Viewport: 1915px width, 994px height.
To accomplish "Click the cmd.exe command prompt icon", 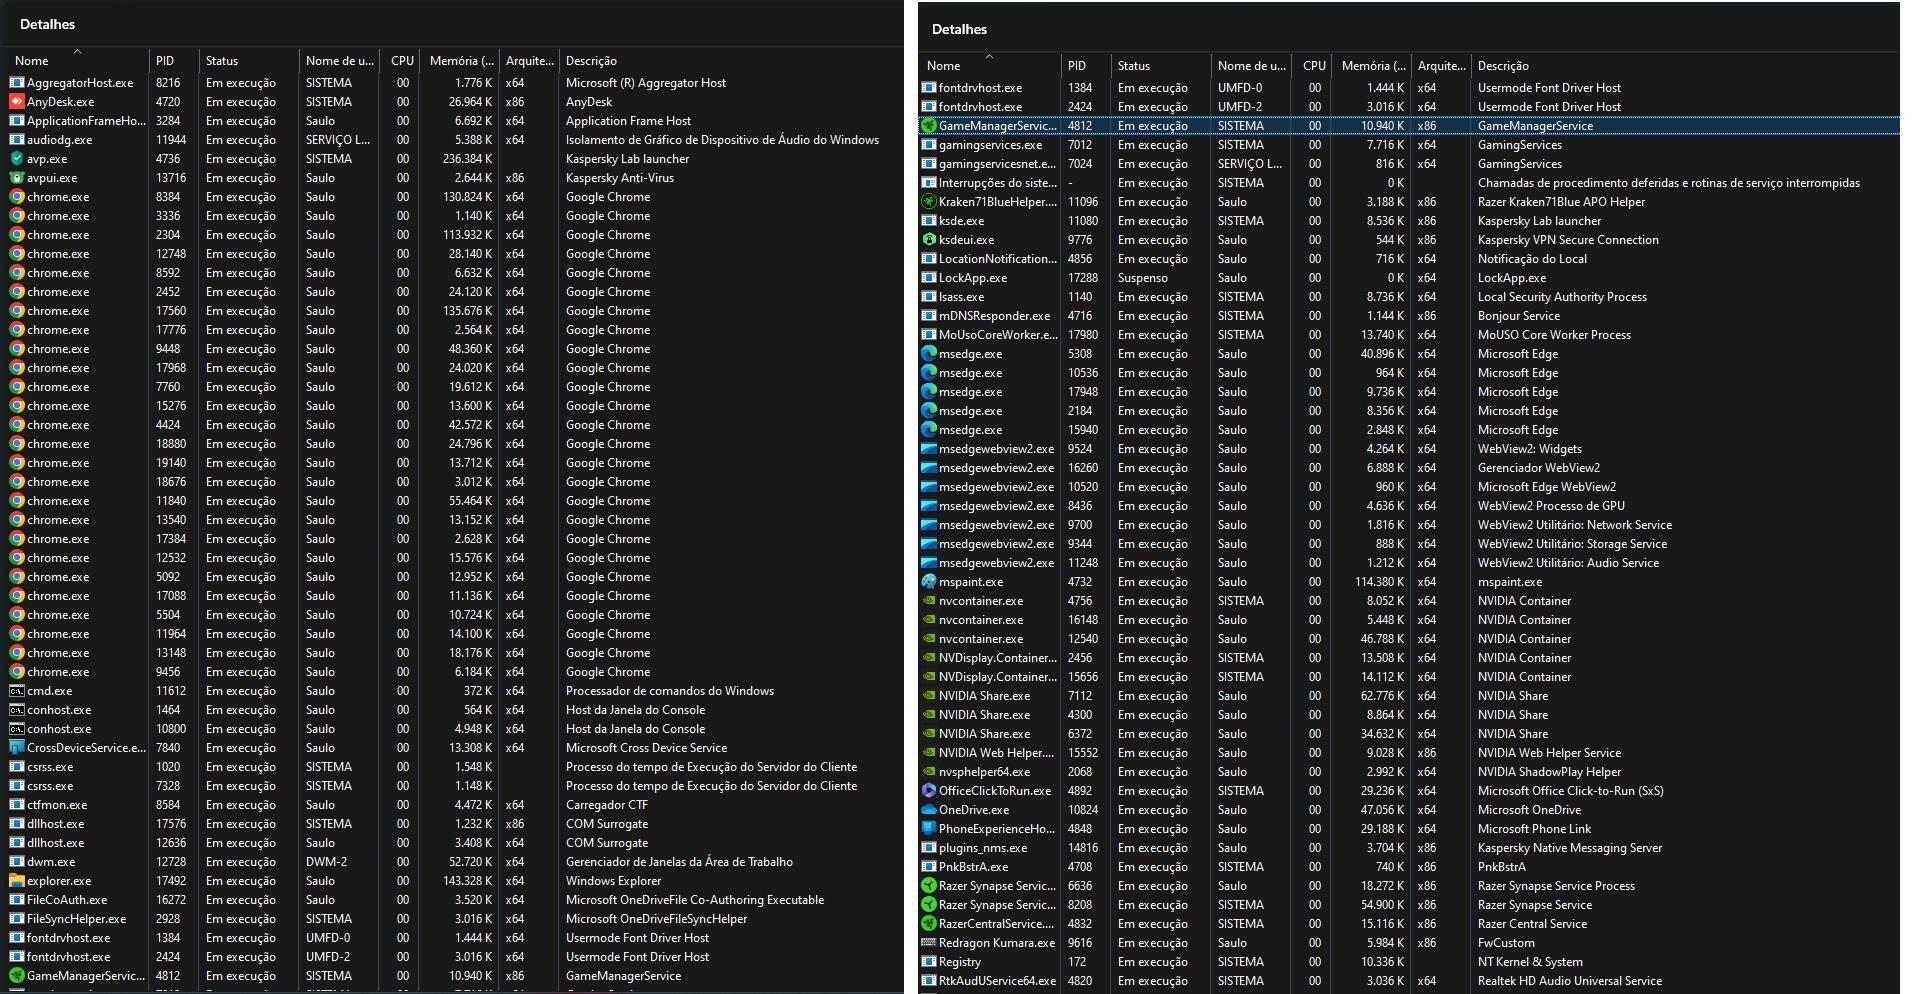I will (17, 691).
